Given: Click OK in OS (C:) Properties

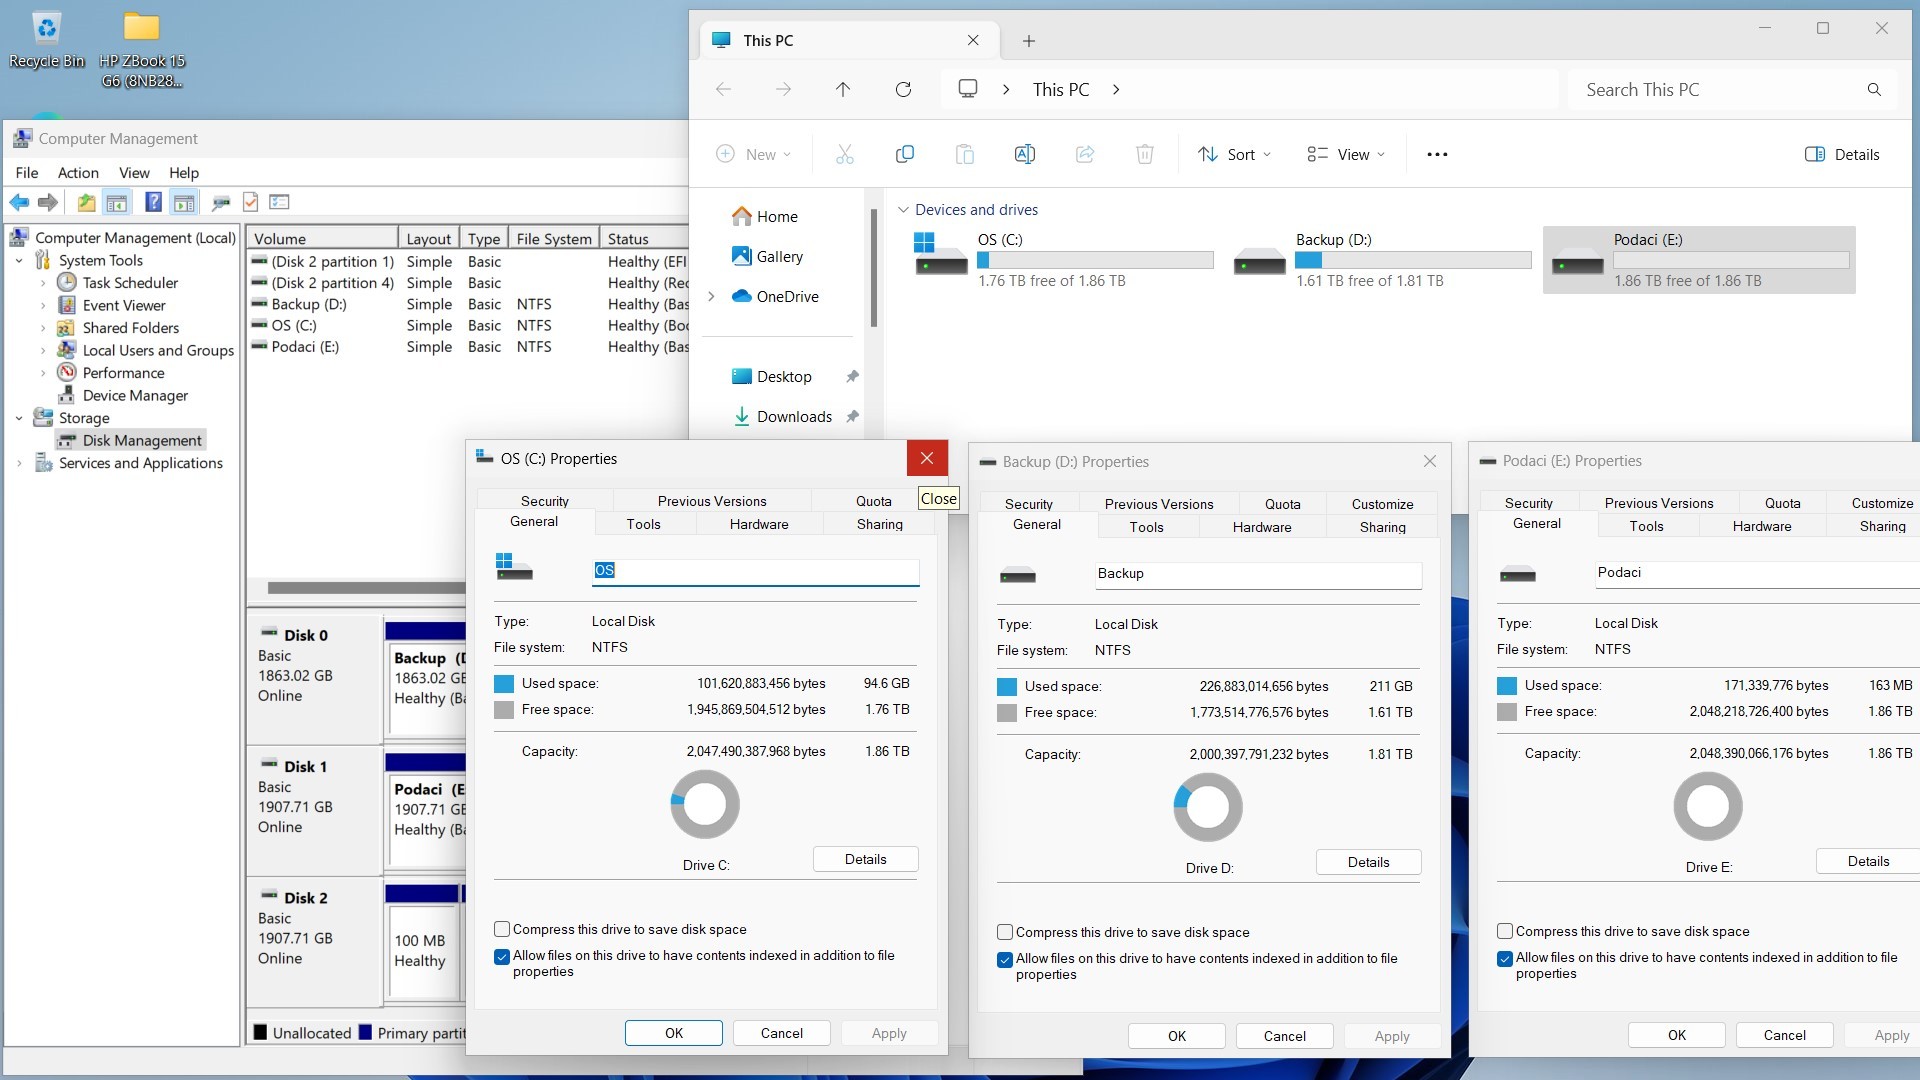Looking at the screenshot, I should coord(674,1033).
